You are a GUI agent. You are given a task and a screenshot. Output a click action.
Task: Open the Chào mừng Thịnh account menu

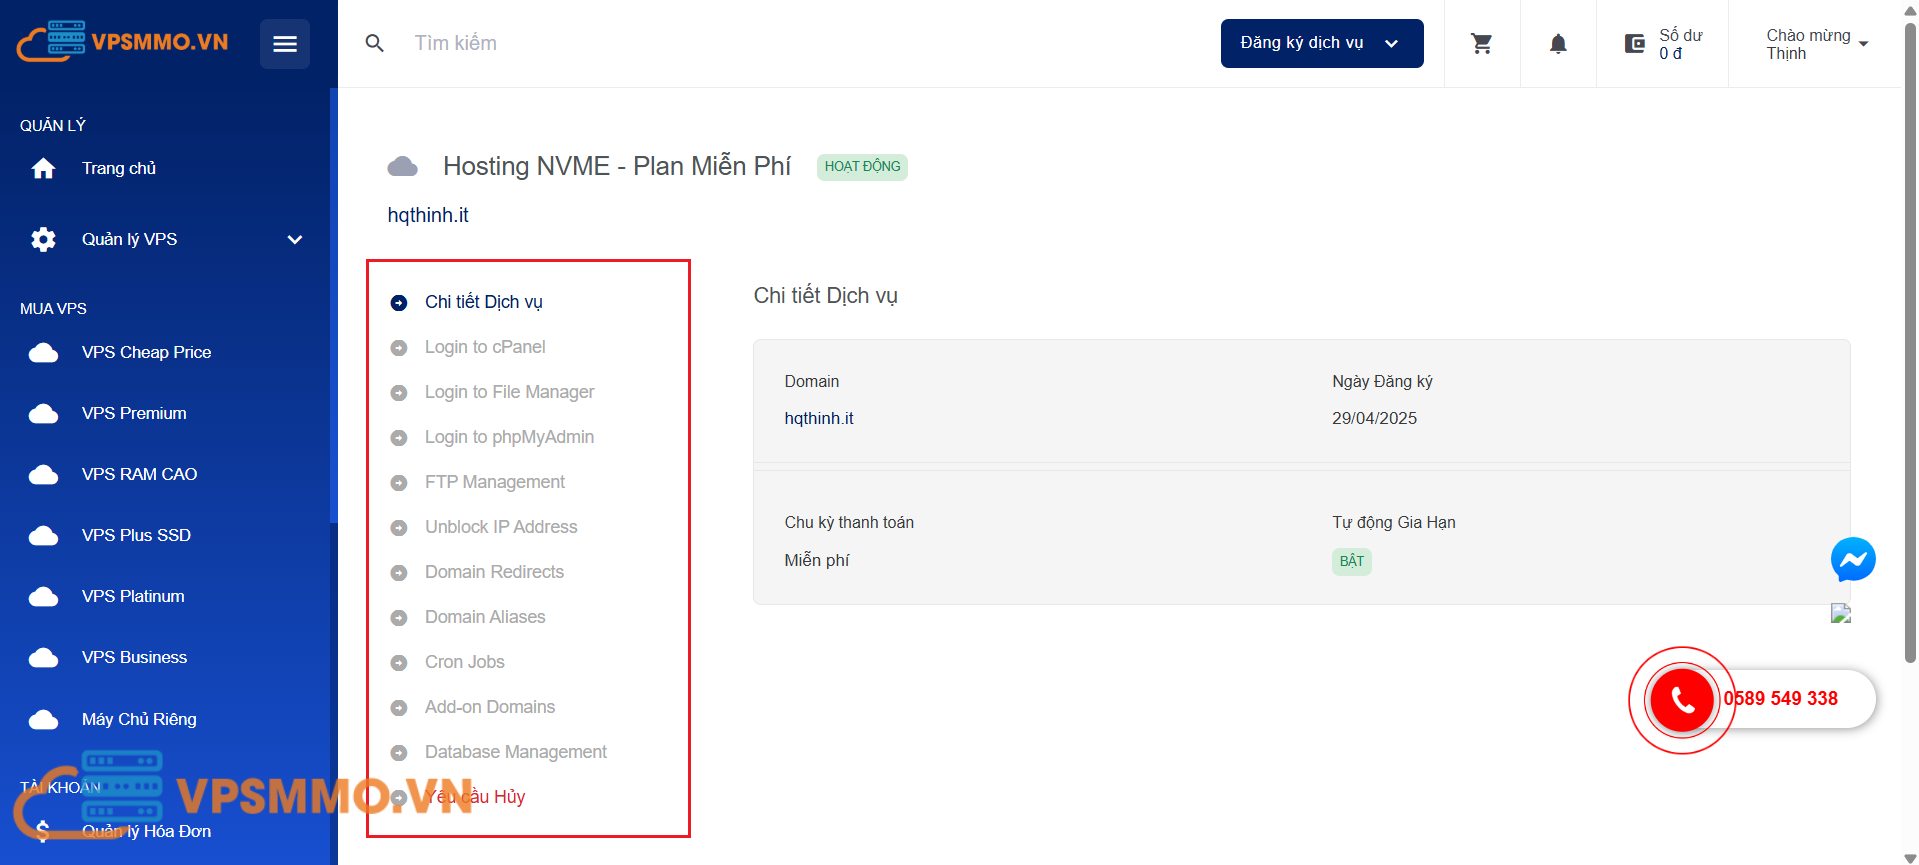[x=1816, y=44]
